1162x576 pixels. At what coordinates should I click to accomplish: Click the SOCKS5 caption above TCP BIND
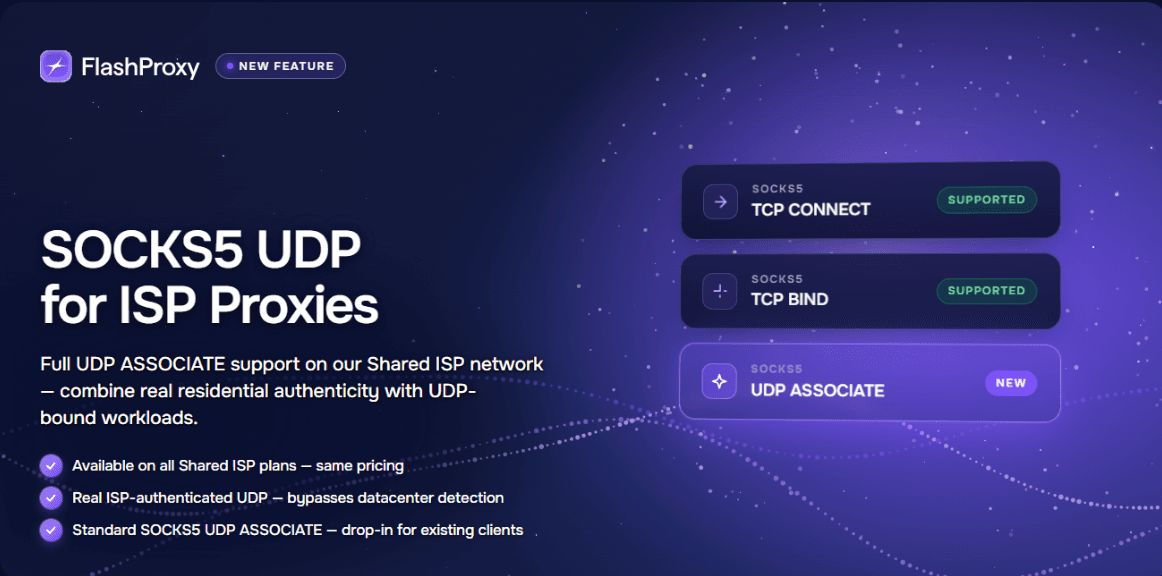[x=777, y=279]
